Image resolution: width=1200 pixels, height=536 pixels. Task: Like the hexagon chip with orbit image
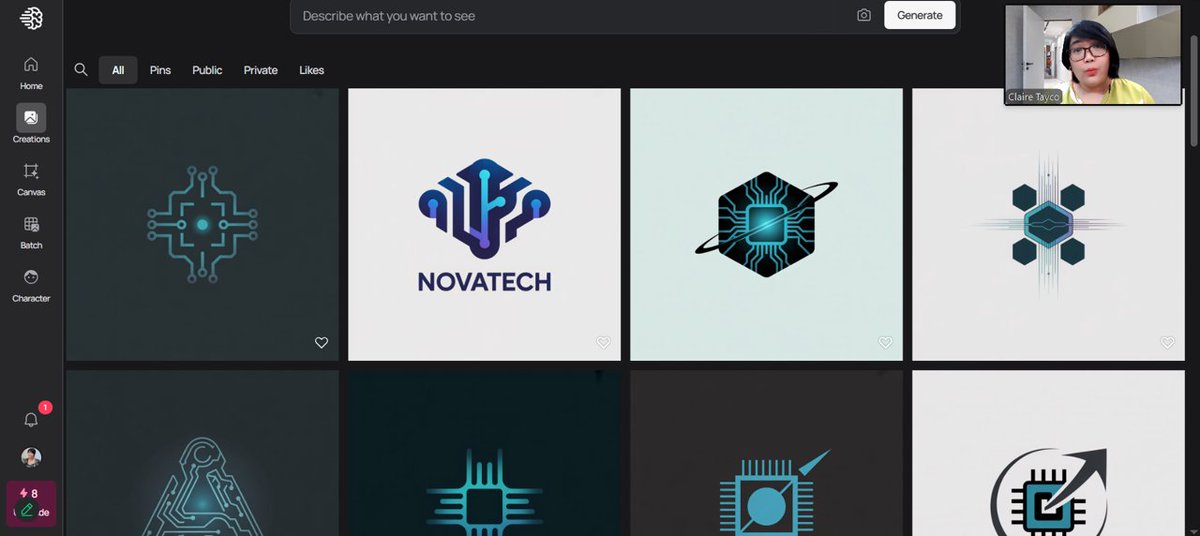tap(885, 342)
